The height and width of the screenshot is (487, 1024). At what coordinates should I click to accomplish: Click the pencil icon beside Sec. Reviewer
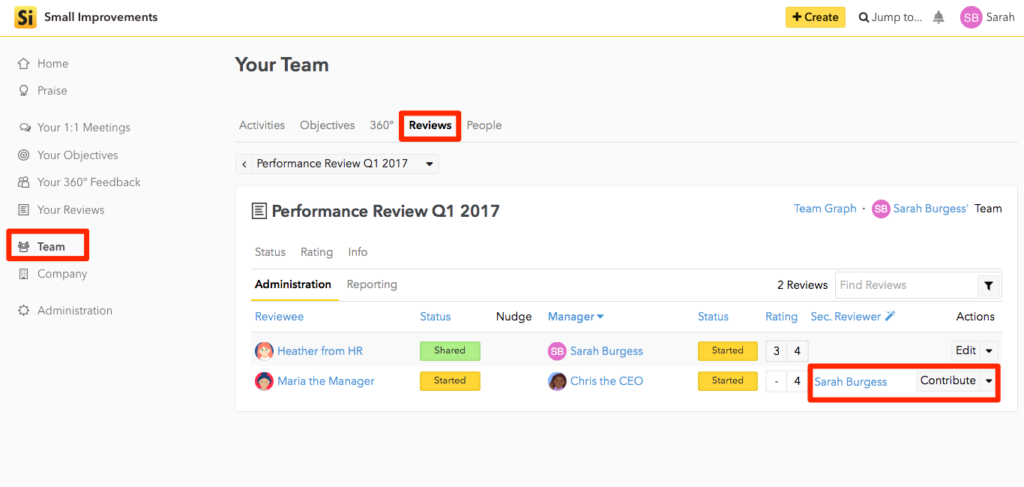890,316
